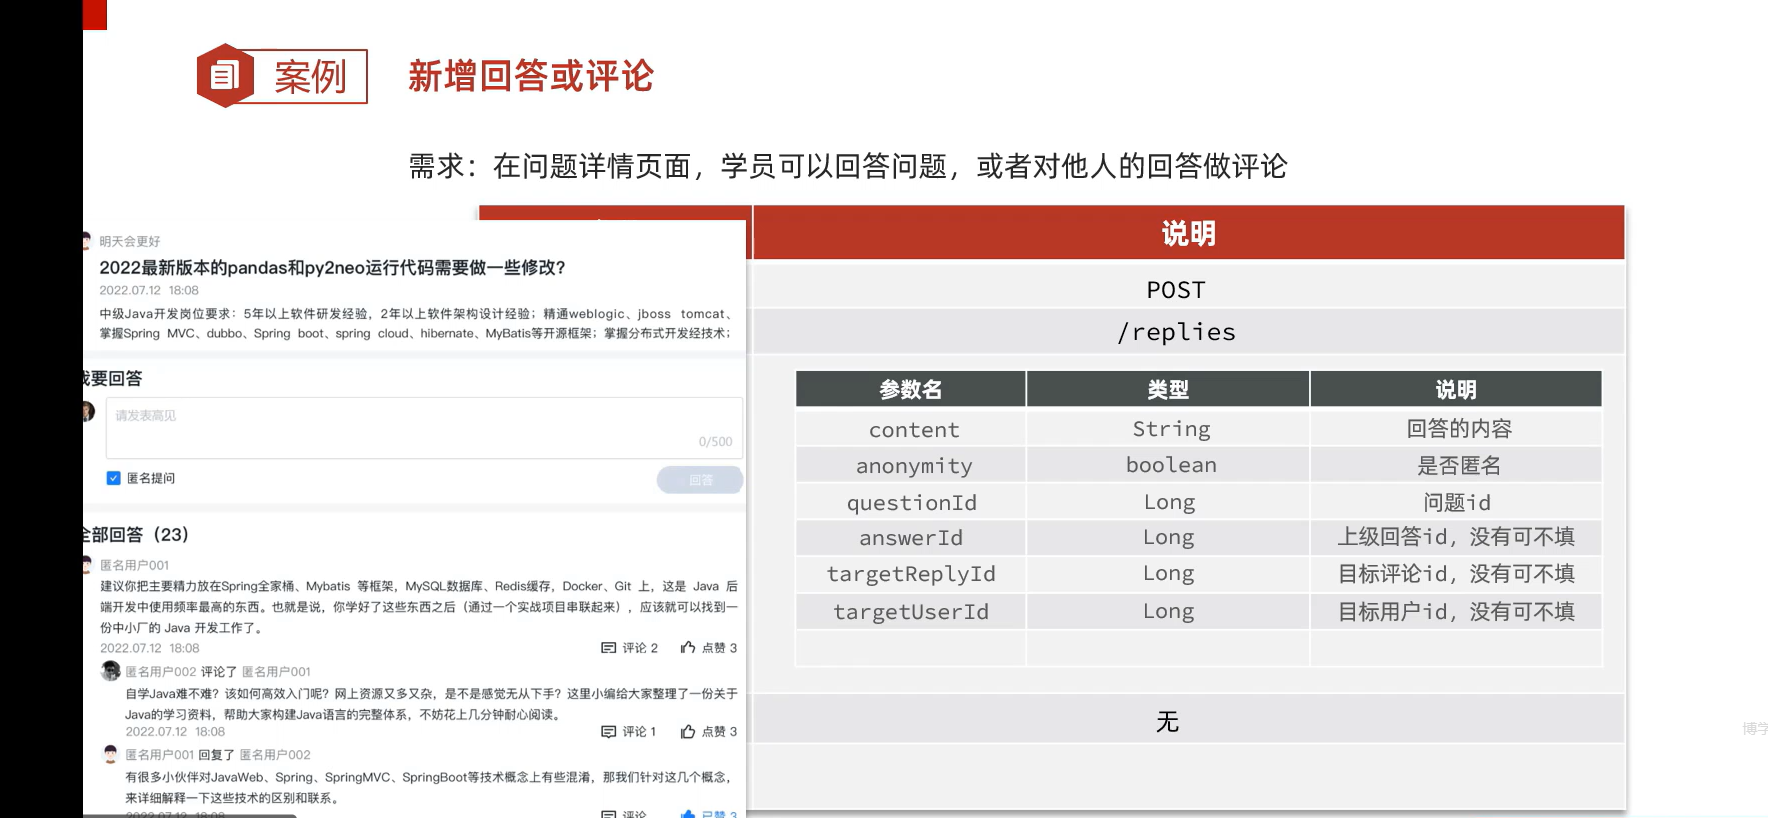Click the targetReplyId parameter cell
The height and width of the screenshot is (818, 1768).
coord(911,574)
